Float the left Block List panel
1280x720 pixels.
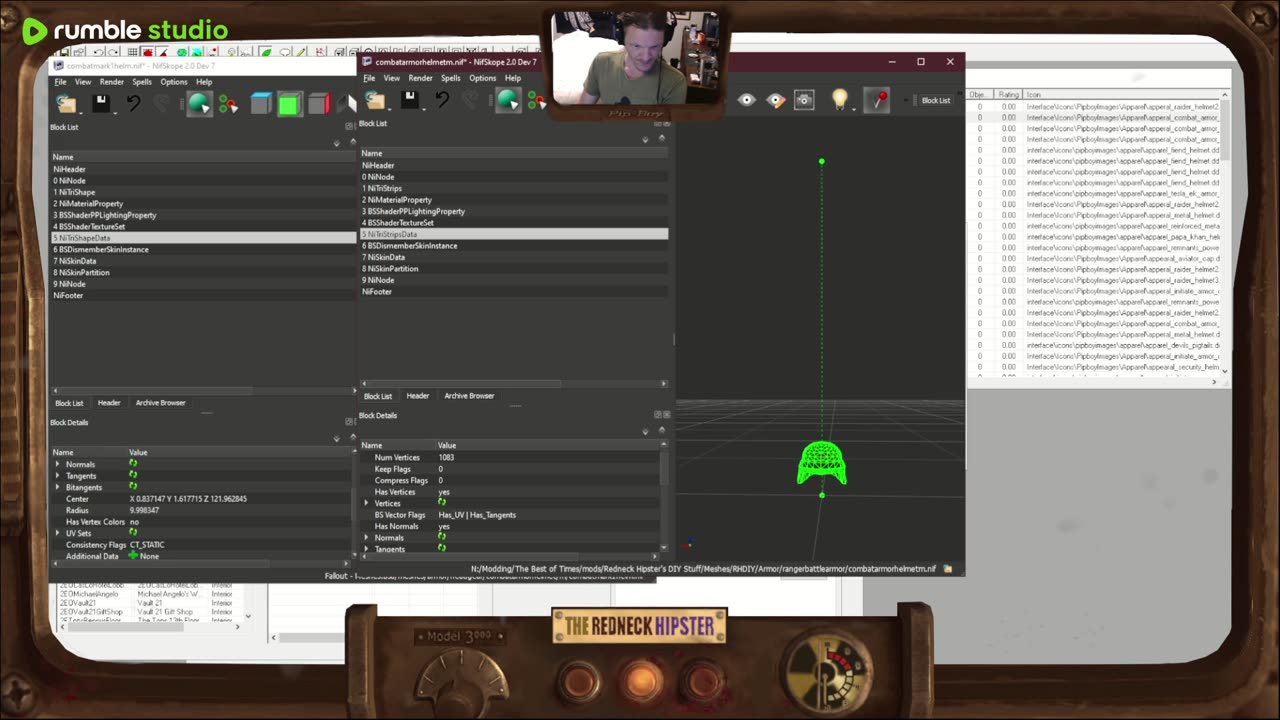point(349,126)
